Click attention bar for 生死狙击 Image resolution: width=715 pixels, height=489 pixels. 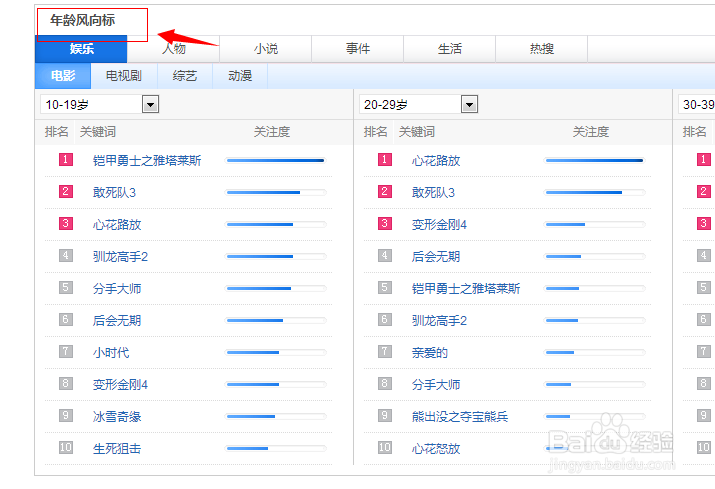point(276,448)
